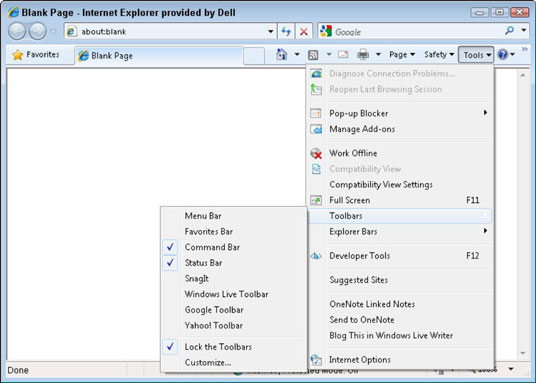Open OneNote Linked Notes

(x=400, y=304)
